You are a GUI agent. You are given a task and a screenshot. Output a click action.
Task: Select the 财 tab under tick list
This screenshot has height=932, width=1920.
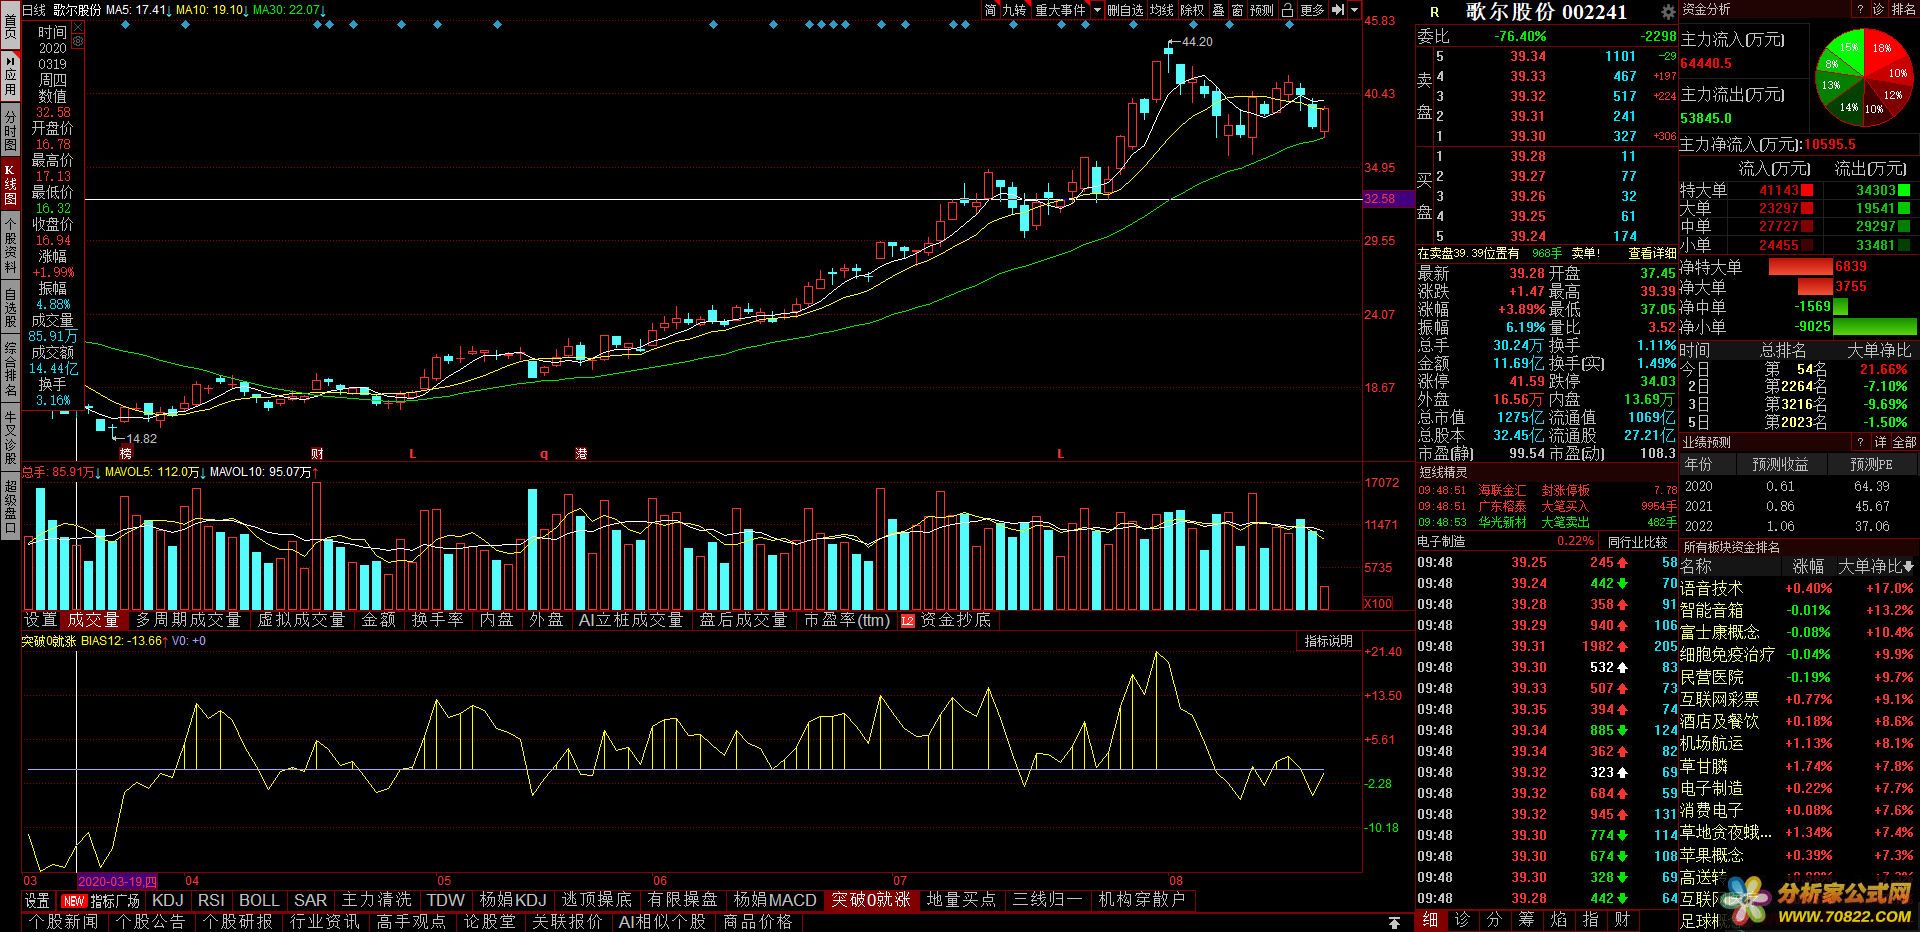(1622, 920)
